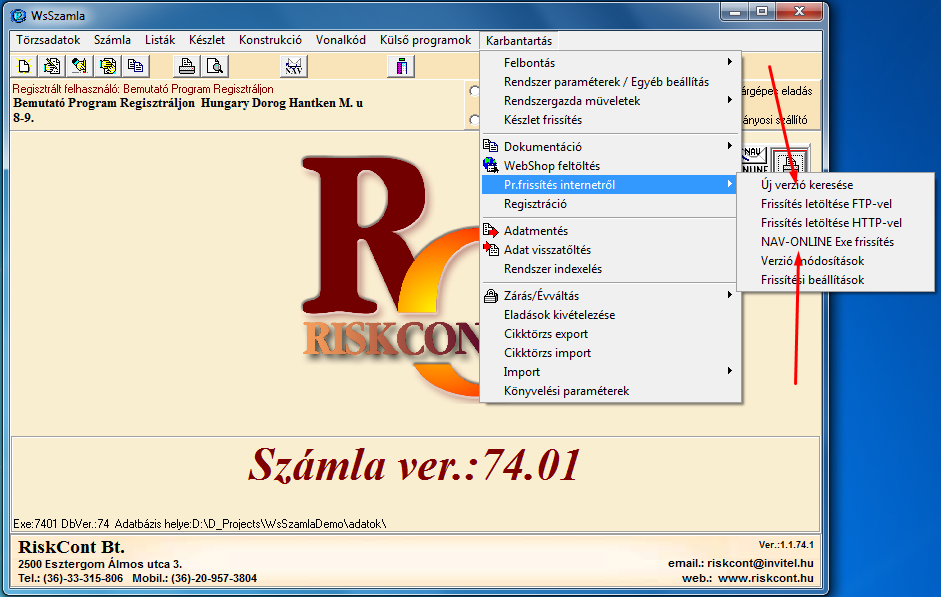Select the column statistics toolbar icon
Screen dimensions: 941x597
click(x=403, y=66)
